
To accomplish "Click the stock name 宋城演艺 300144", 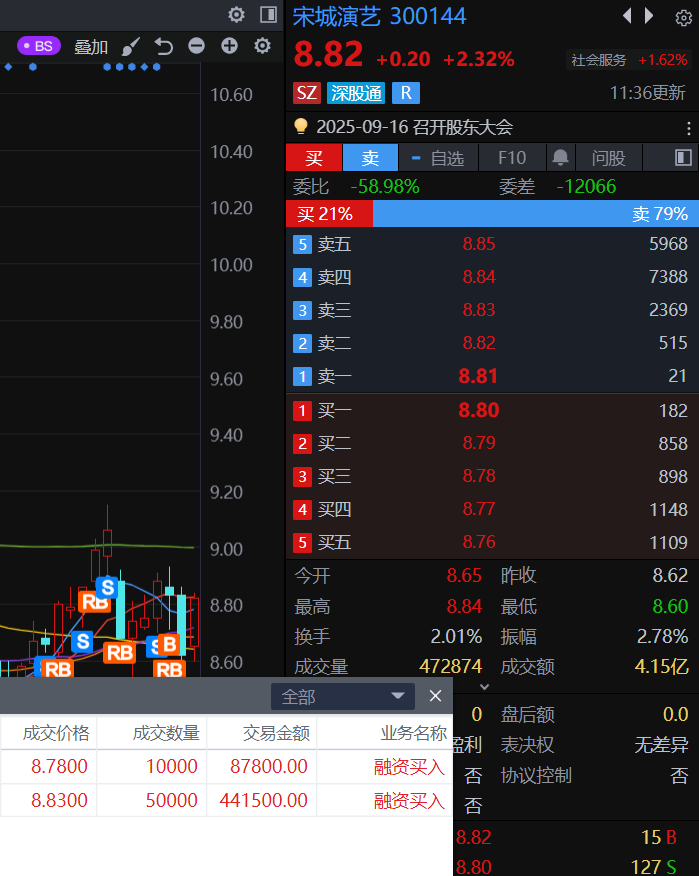I will [x=379, y=17].
